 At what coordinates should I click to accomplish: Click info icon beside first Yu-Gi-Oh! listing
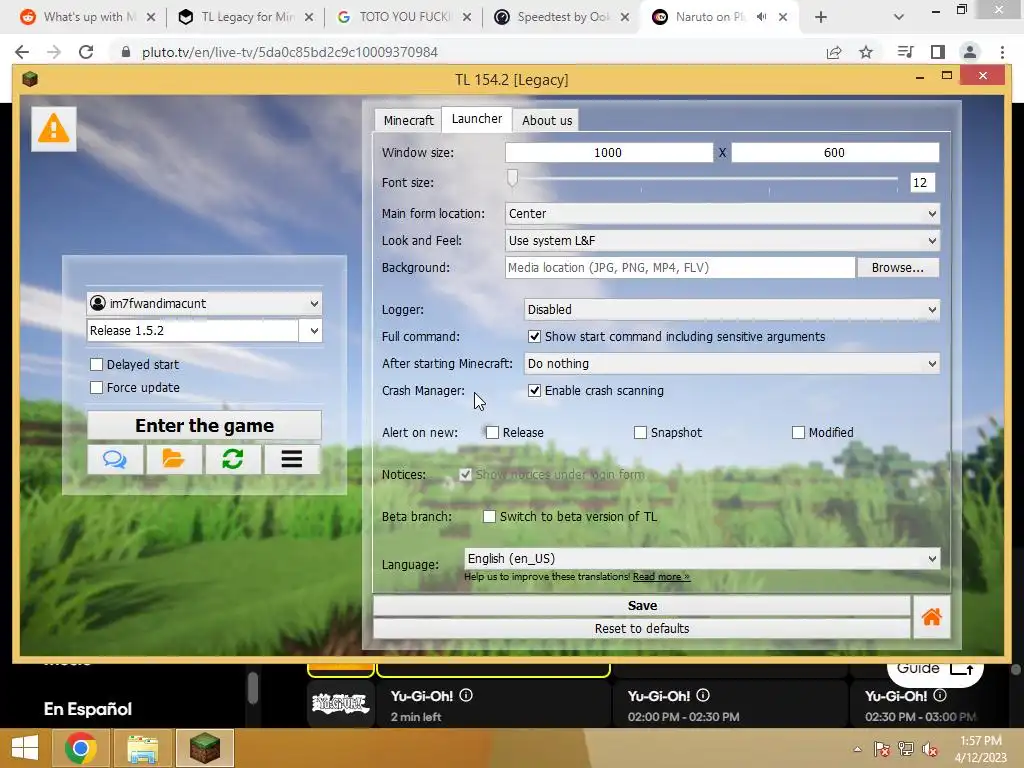(x=466, y=696)
